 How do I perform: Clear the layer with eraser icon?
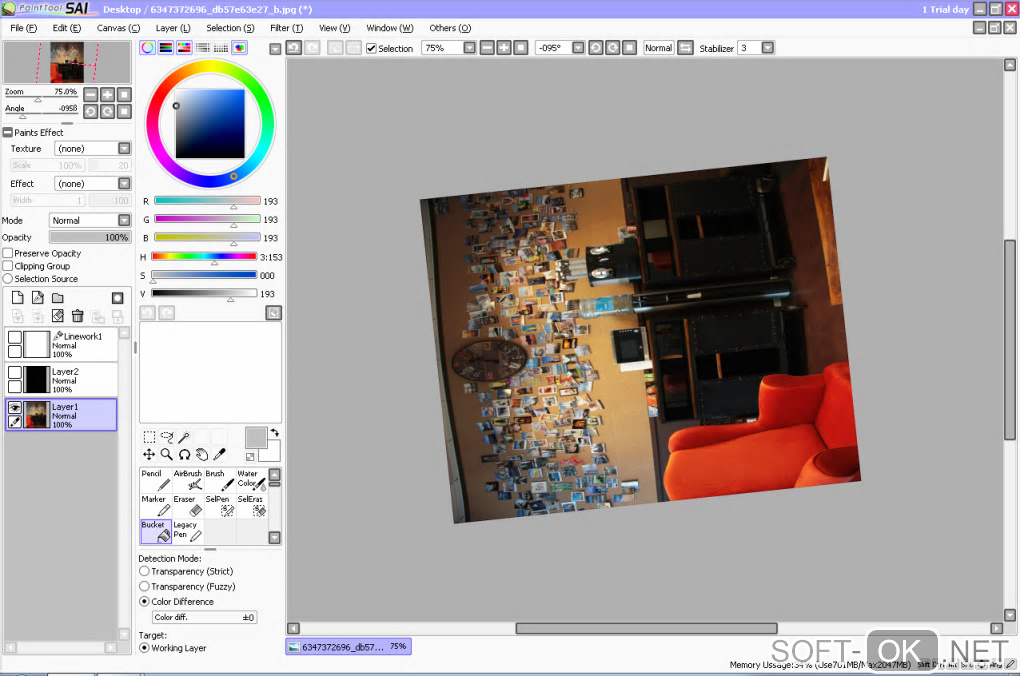pyautogui.click(x=58, y=316)
